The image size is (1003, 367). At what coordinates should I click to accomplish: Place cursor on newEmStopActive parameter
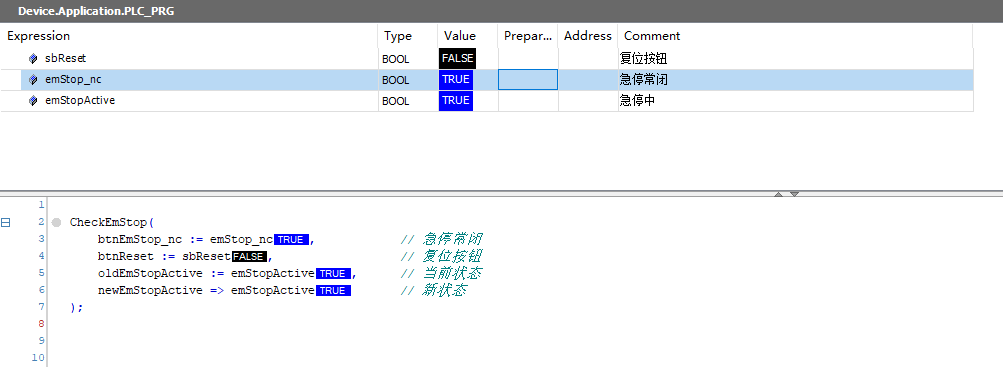click(150, 291)
